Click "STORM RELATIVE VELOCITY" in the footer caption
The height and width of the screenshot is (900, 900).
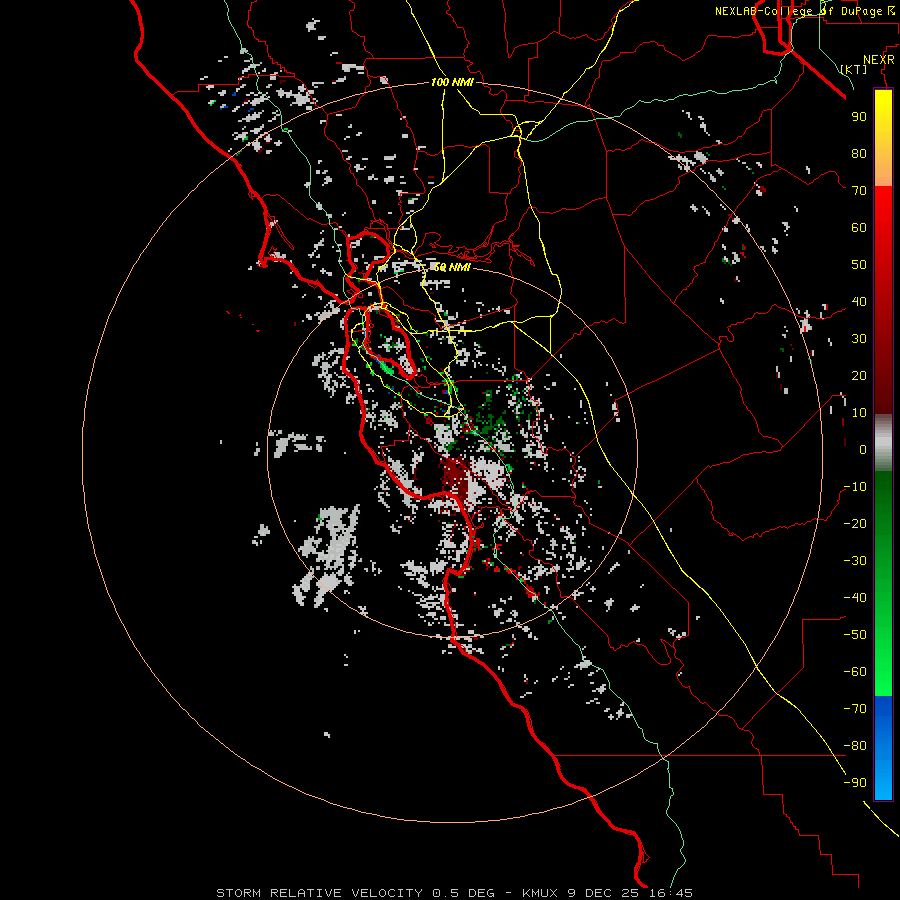(319, 893)
